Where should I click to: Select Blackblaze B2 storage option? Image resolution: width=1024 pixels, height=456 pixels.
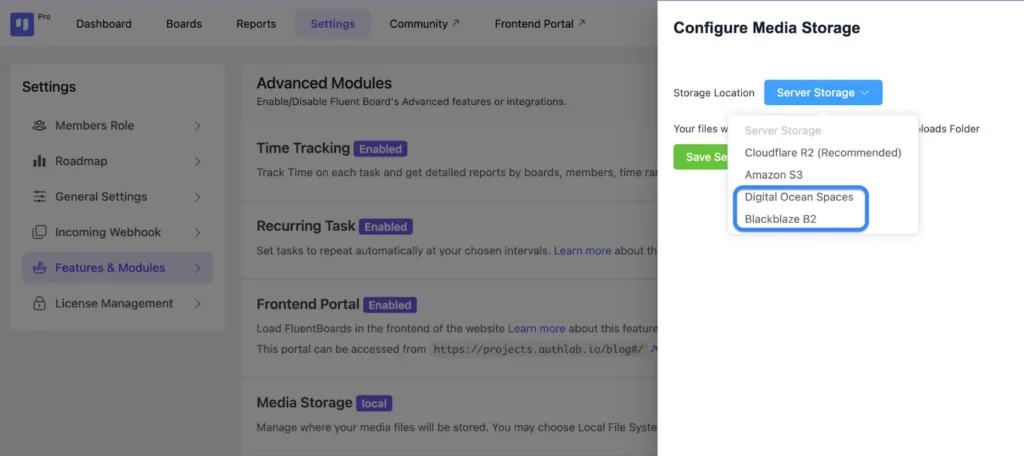(x=780, y=219)
